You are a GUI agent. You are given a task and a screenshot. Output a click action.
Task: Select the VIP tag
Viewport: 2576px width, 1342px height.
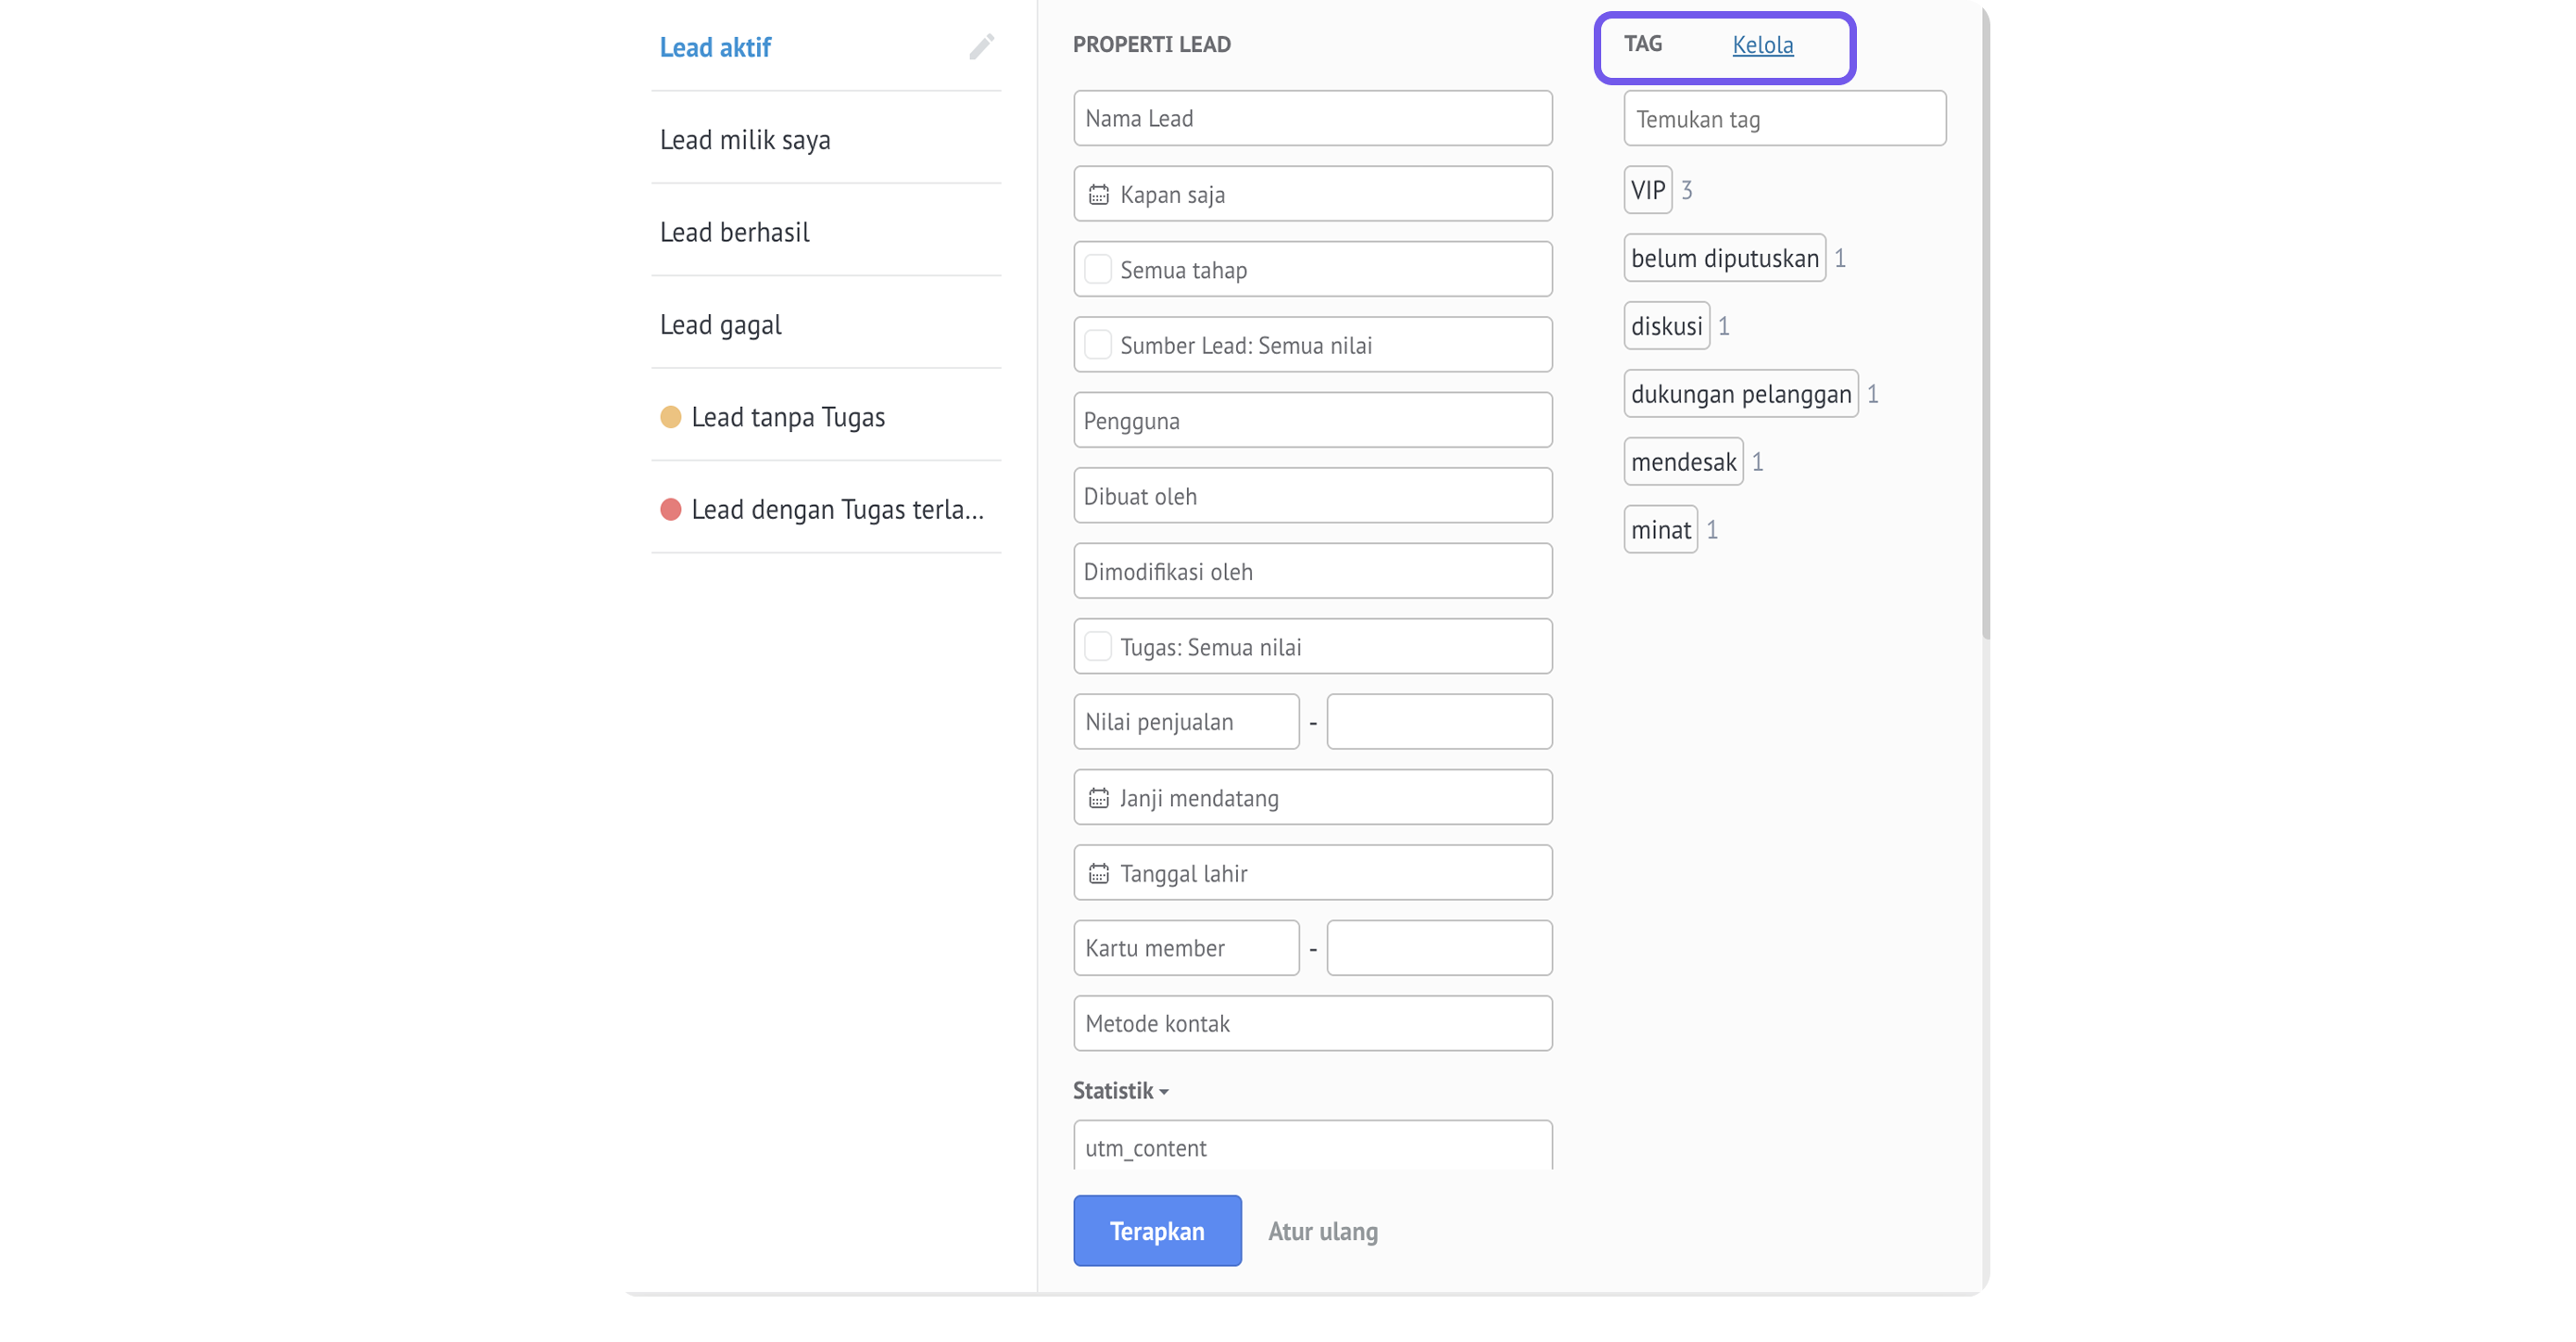pos(1647,190)
